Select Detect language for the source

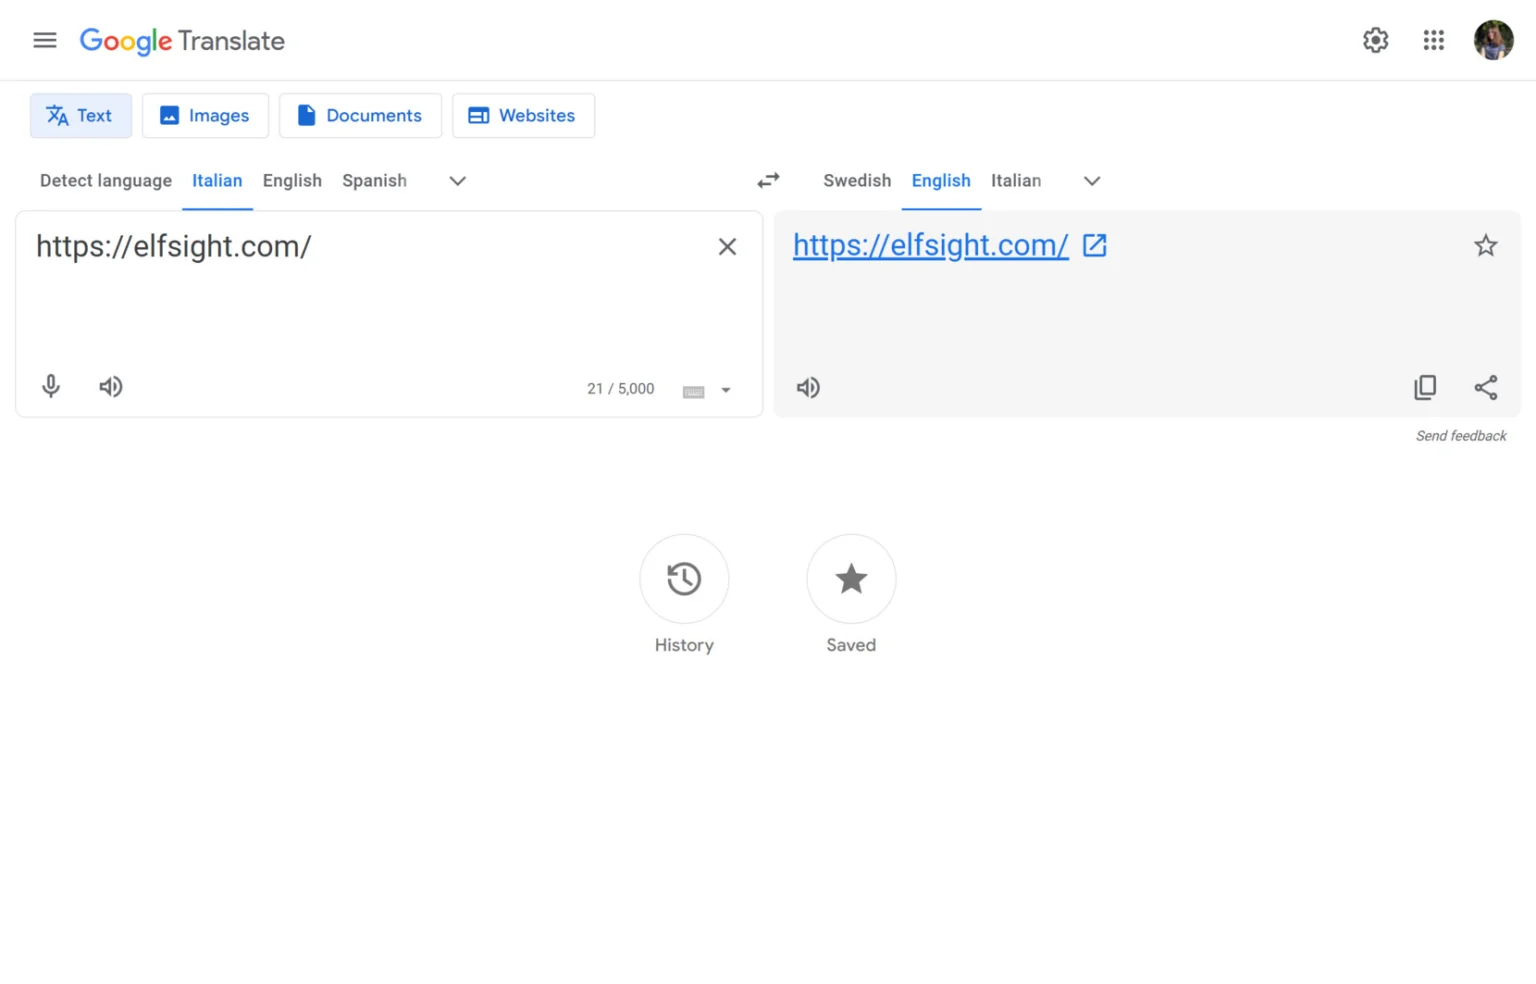point(105,181)
